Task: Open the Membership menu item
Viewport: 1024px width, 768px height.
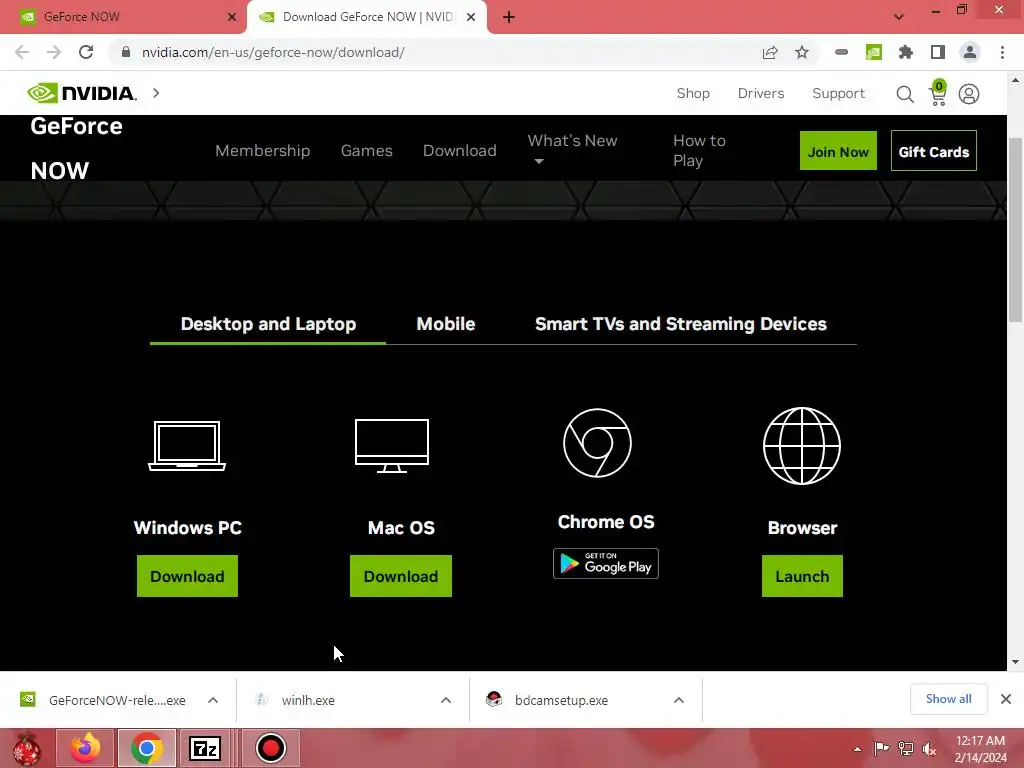Action: coord(263,151)
